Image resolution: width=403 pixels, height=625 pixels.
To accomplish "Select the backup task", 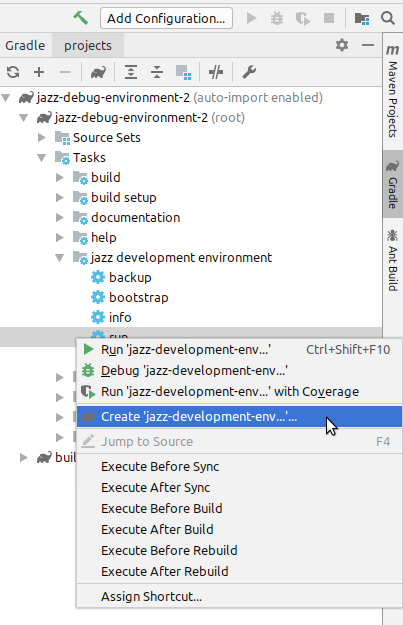I will 130,277.
